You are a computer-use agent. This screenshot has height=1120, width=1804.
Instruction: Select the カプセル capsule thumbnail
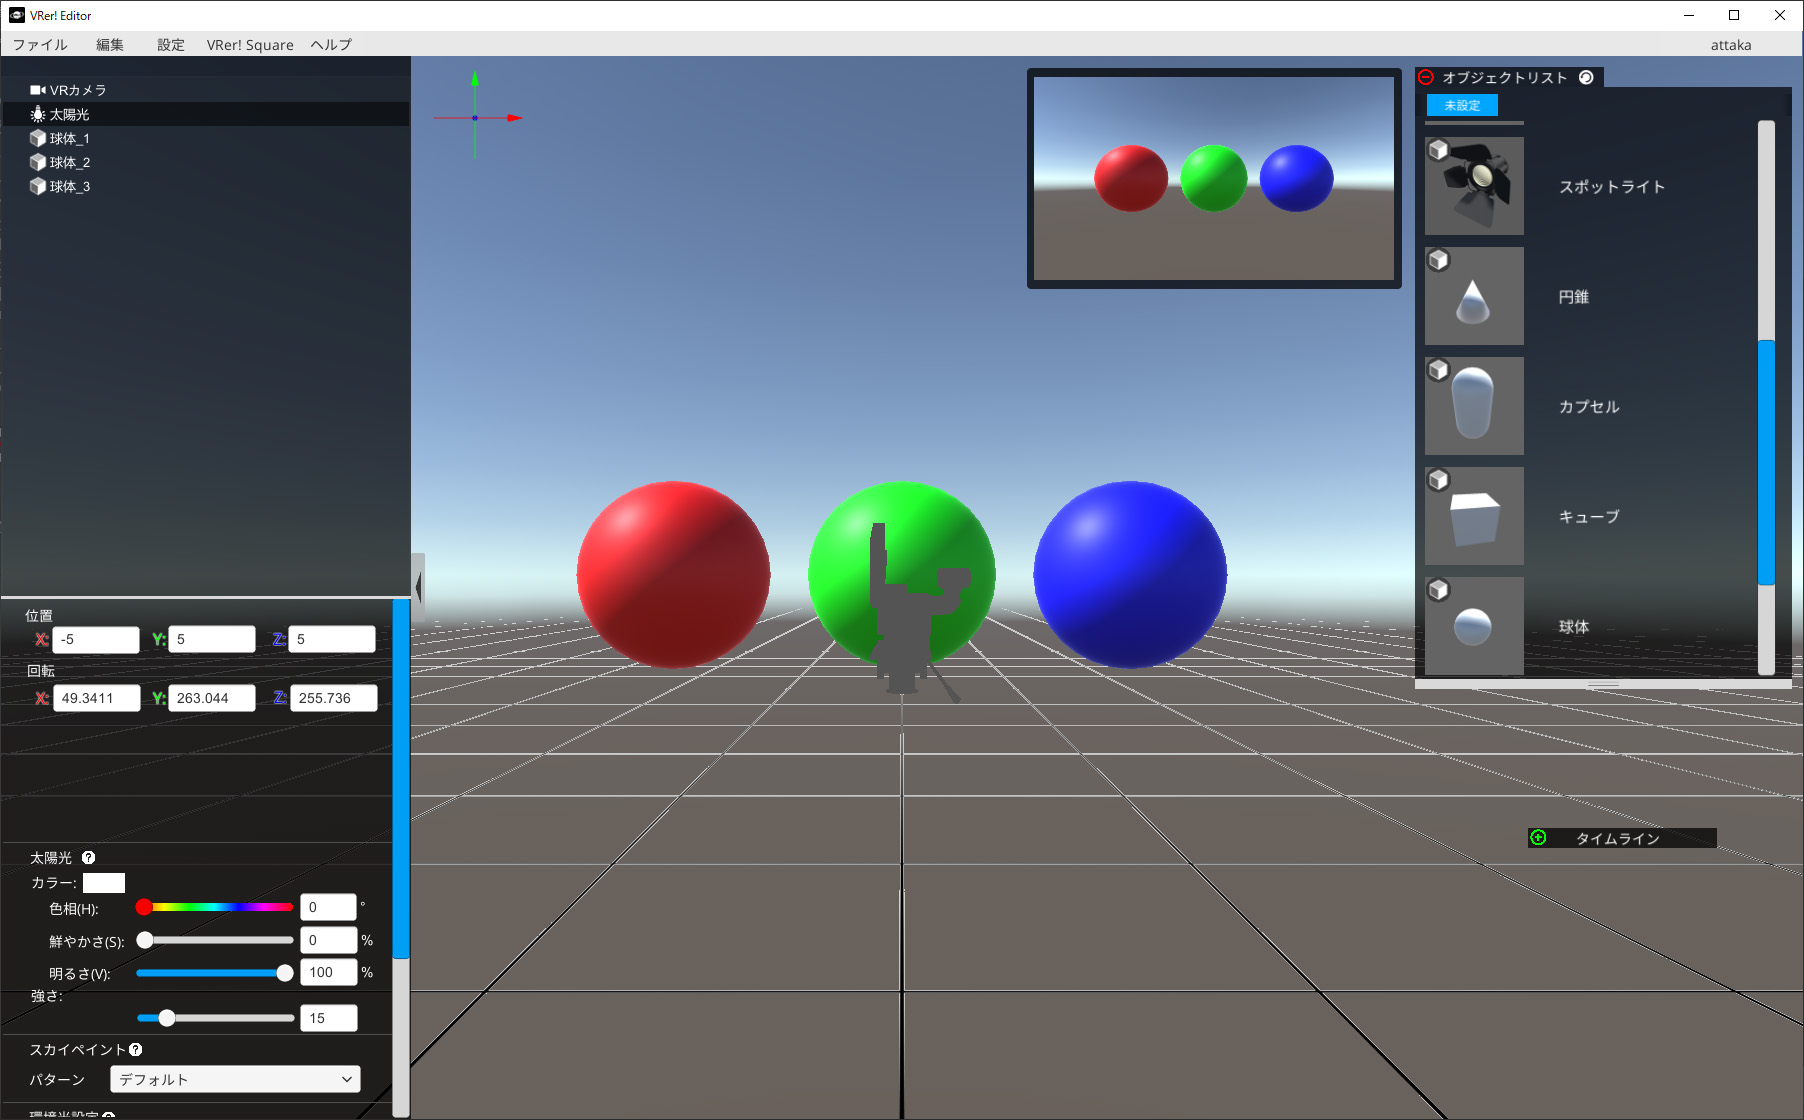click(x=1474, y=406)
